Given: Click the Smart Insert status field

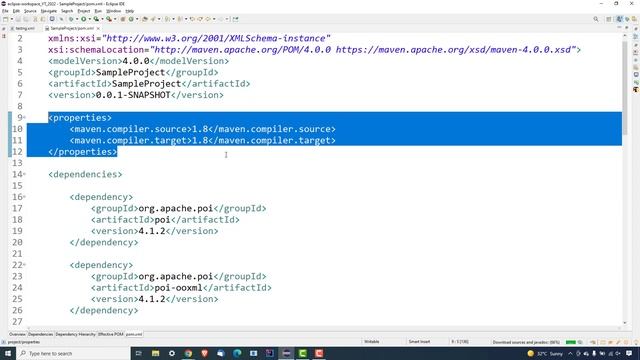Looking at the screenshot, I should pos(419,342).
